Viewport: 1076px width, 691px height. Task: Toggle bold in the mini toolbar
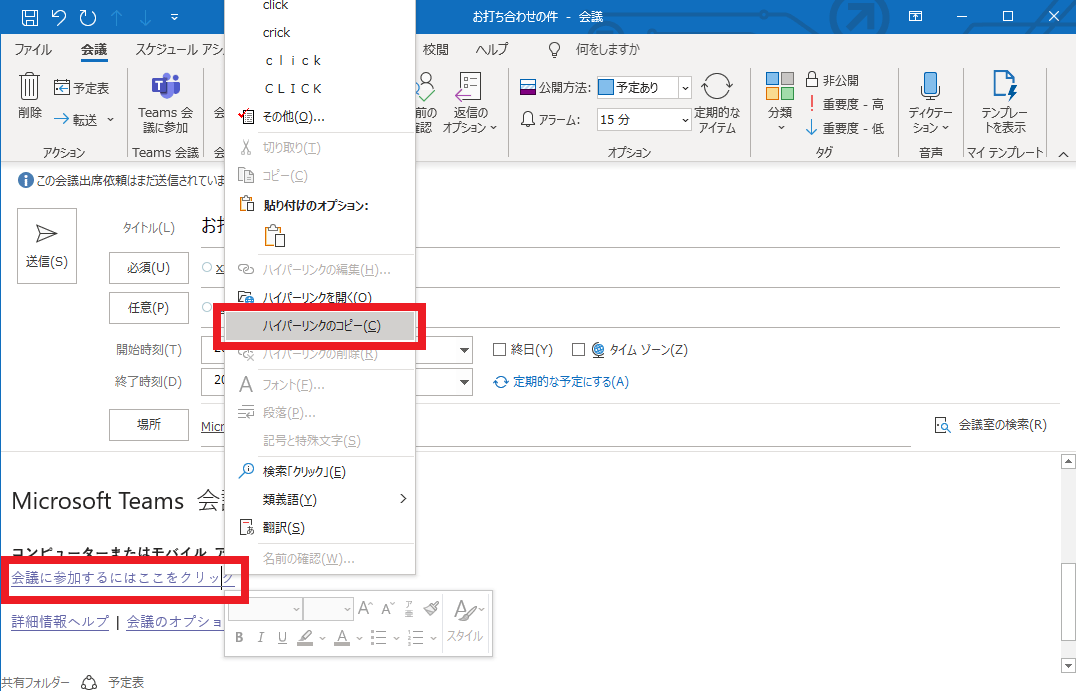click(x=239, y=638)
